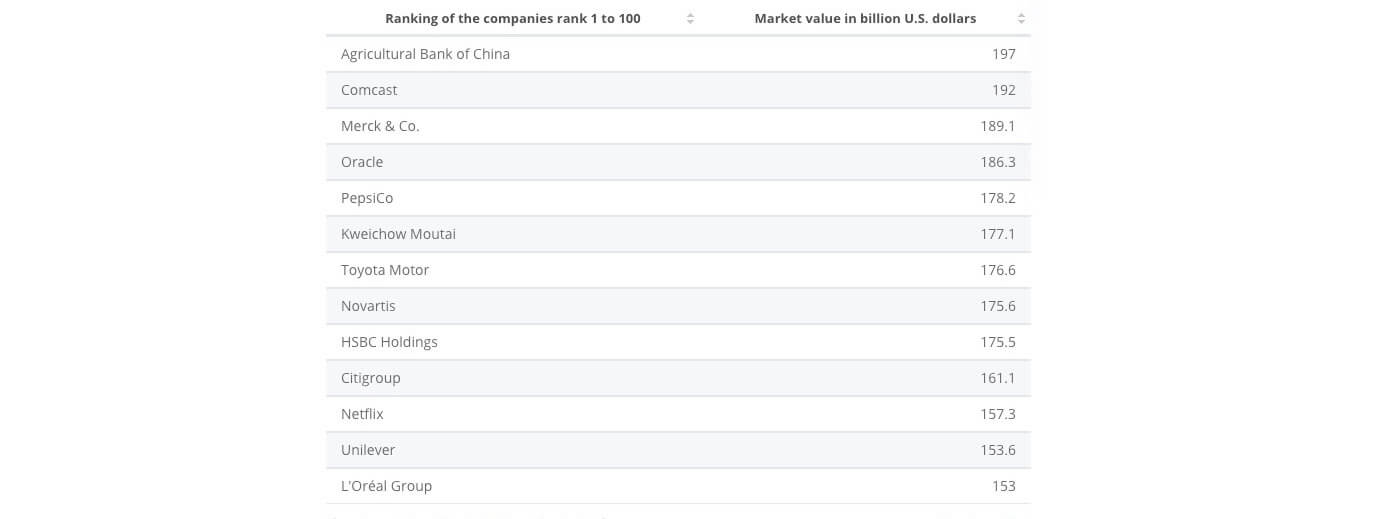Select the Comcast row
Image resolution: width=1400 pixels, height=519 pixels.
(x=678, y=90)
